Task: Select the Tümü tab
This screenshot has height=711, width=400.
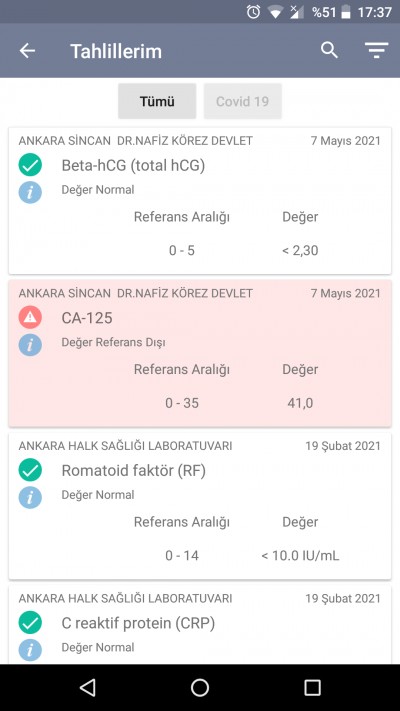Action: coord(157,101)
